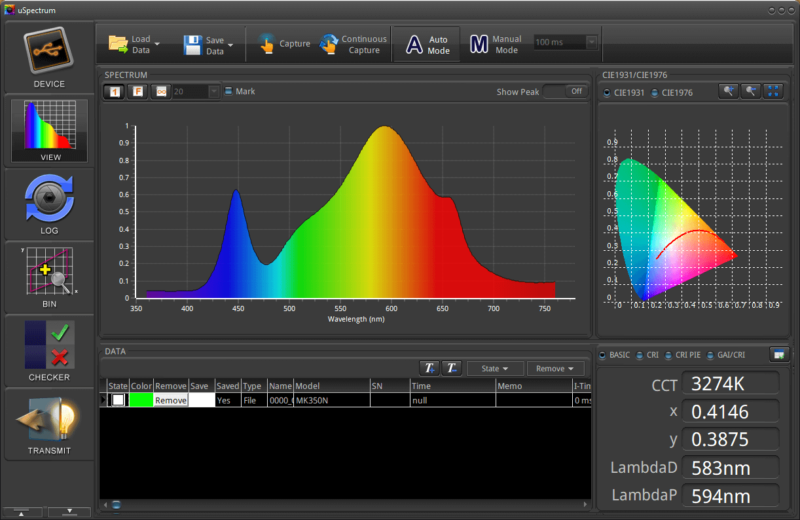Click the green Color swatch in data row
The height and width of the screenshot is (520, 800).
141,400
